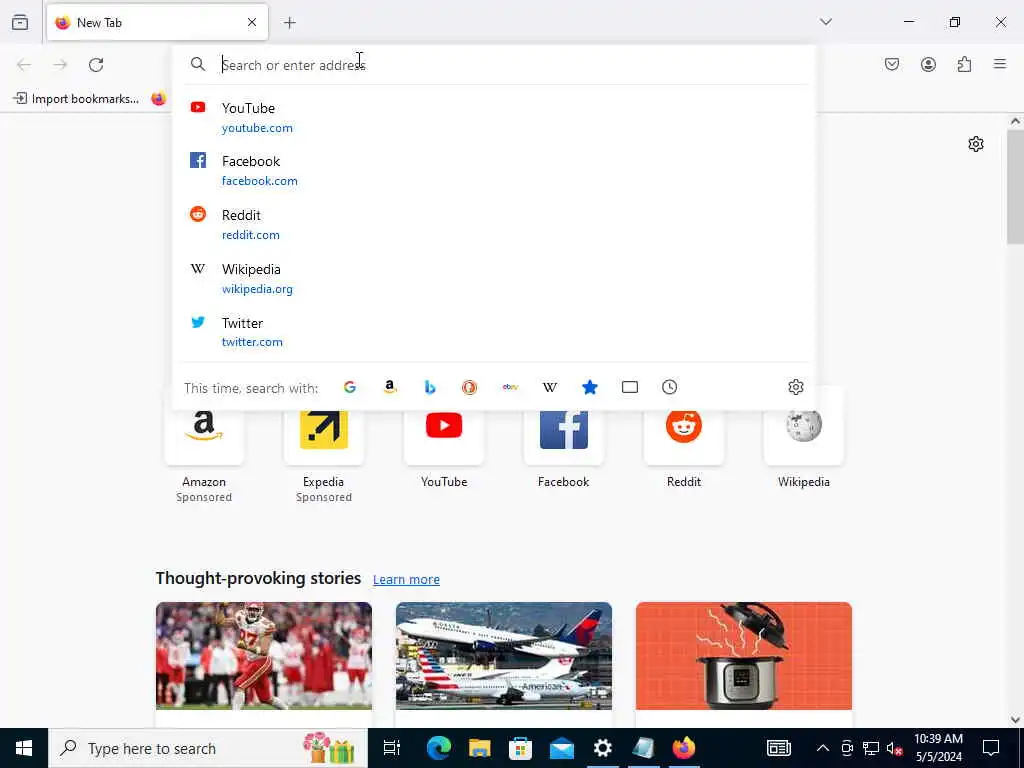Screen dimensions: 1024x768
Task: Focus the Search or enter address field
Action: click(x=494, y=65)
